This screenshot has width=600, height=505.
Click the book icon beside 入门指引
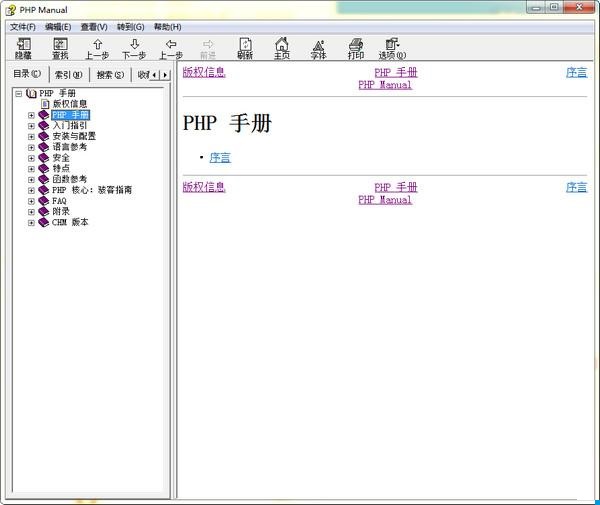point(44,125)
